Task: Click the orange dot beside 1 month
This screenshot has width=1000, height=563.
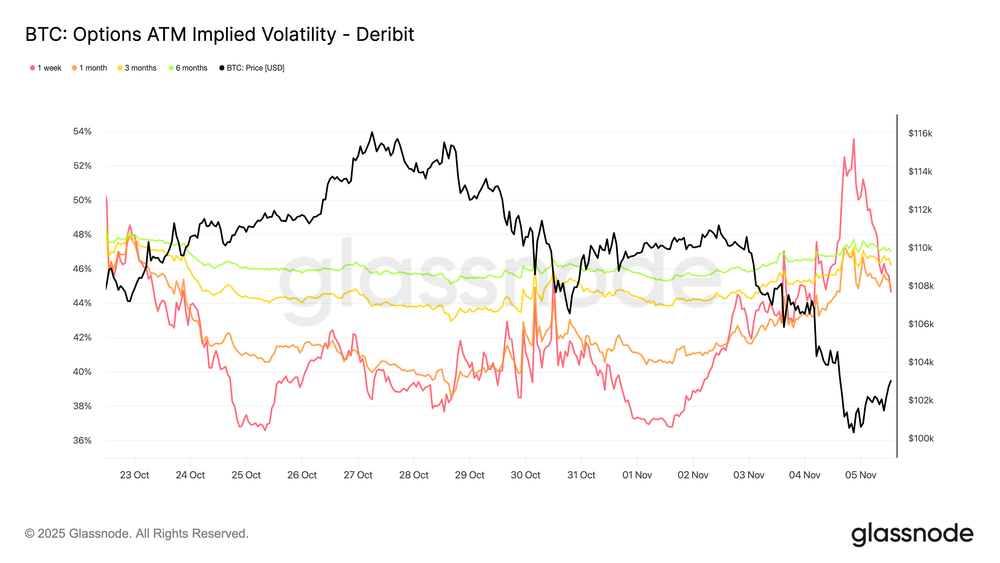Action: (x=74, y=68)
